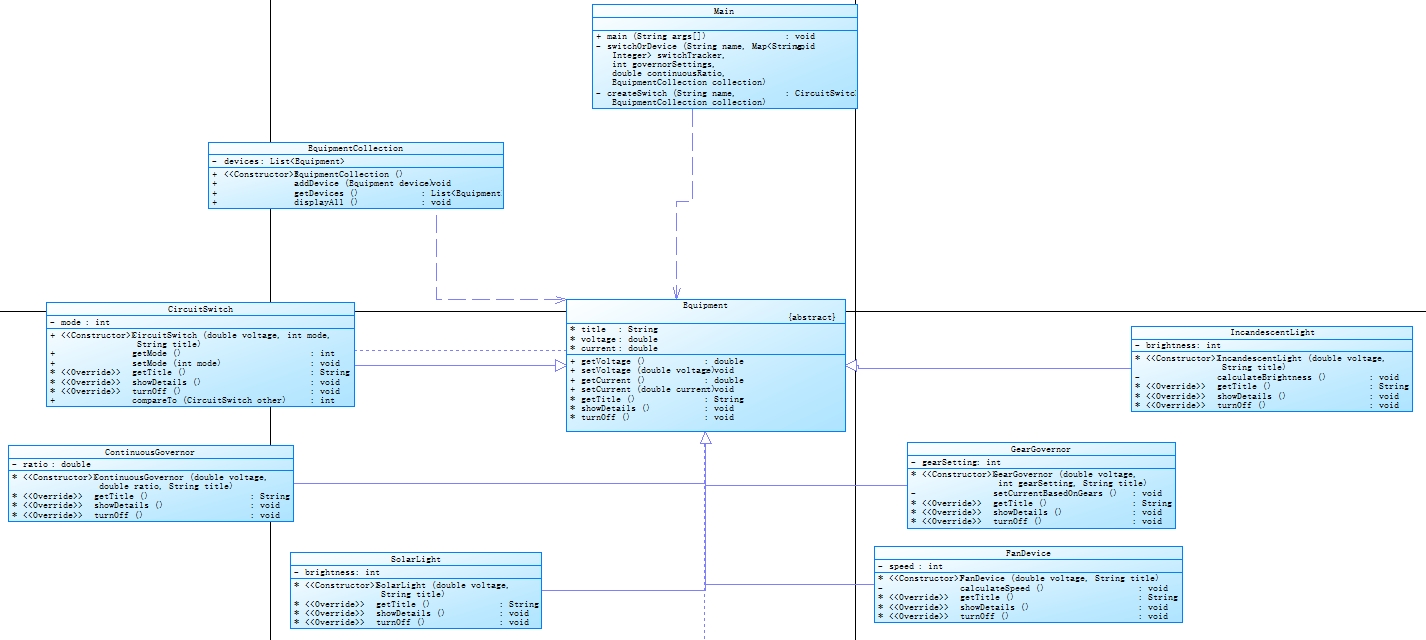
Task: Click the main (String args[]) method
Action: [x=705, y=36]
